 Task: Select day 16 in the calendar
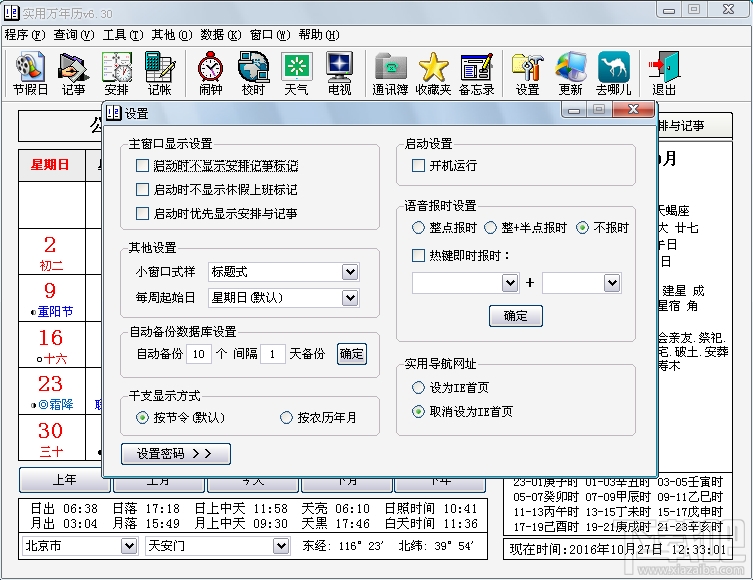(x=52, y=345)
